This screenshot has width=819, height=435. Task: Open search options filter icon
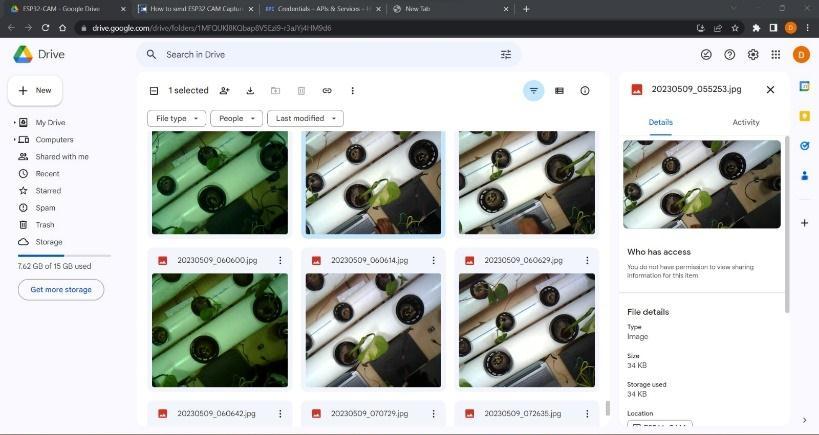[x=506, y=54]
